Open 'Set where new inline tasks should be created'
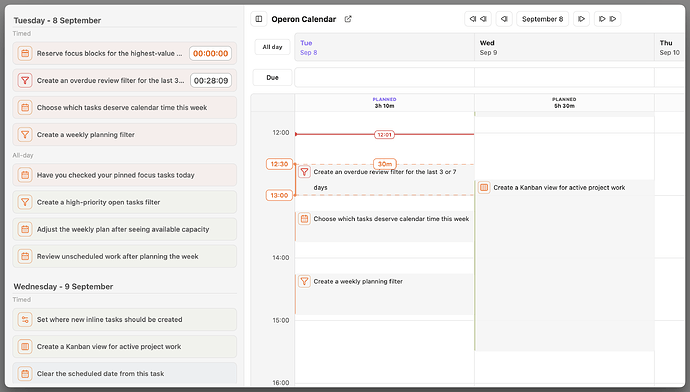 coord(110,319)
